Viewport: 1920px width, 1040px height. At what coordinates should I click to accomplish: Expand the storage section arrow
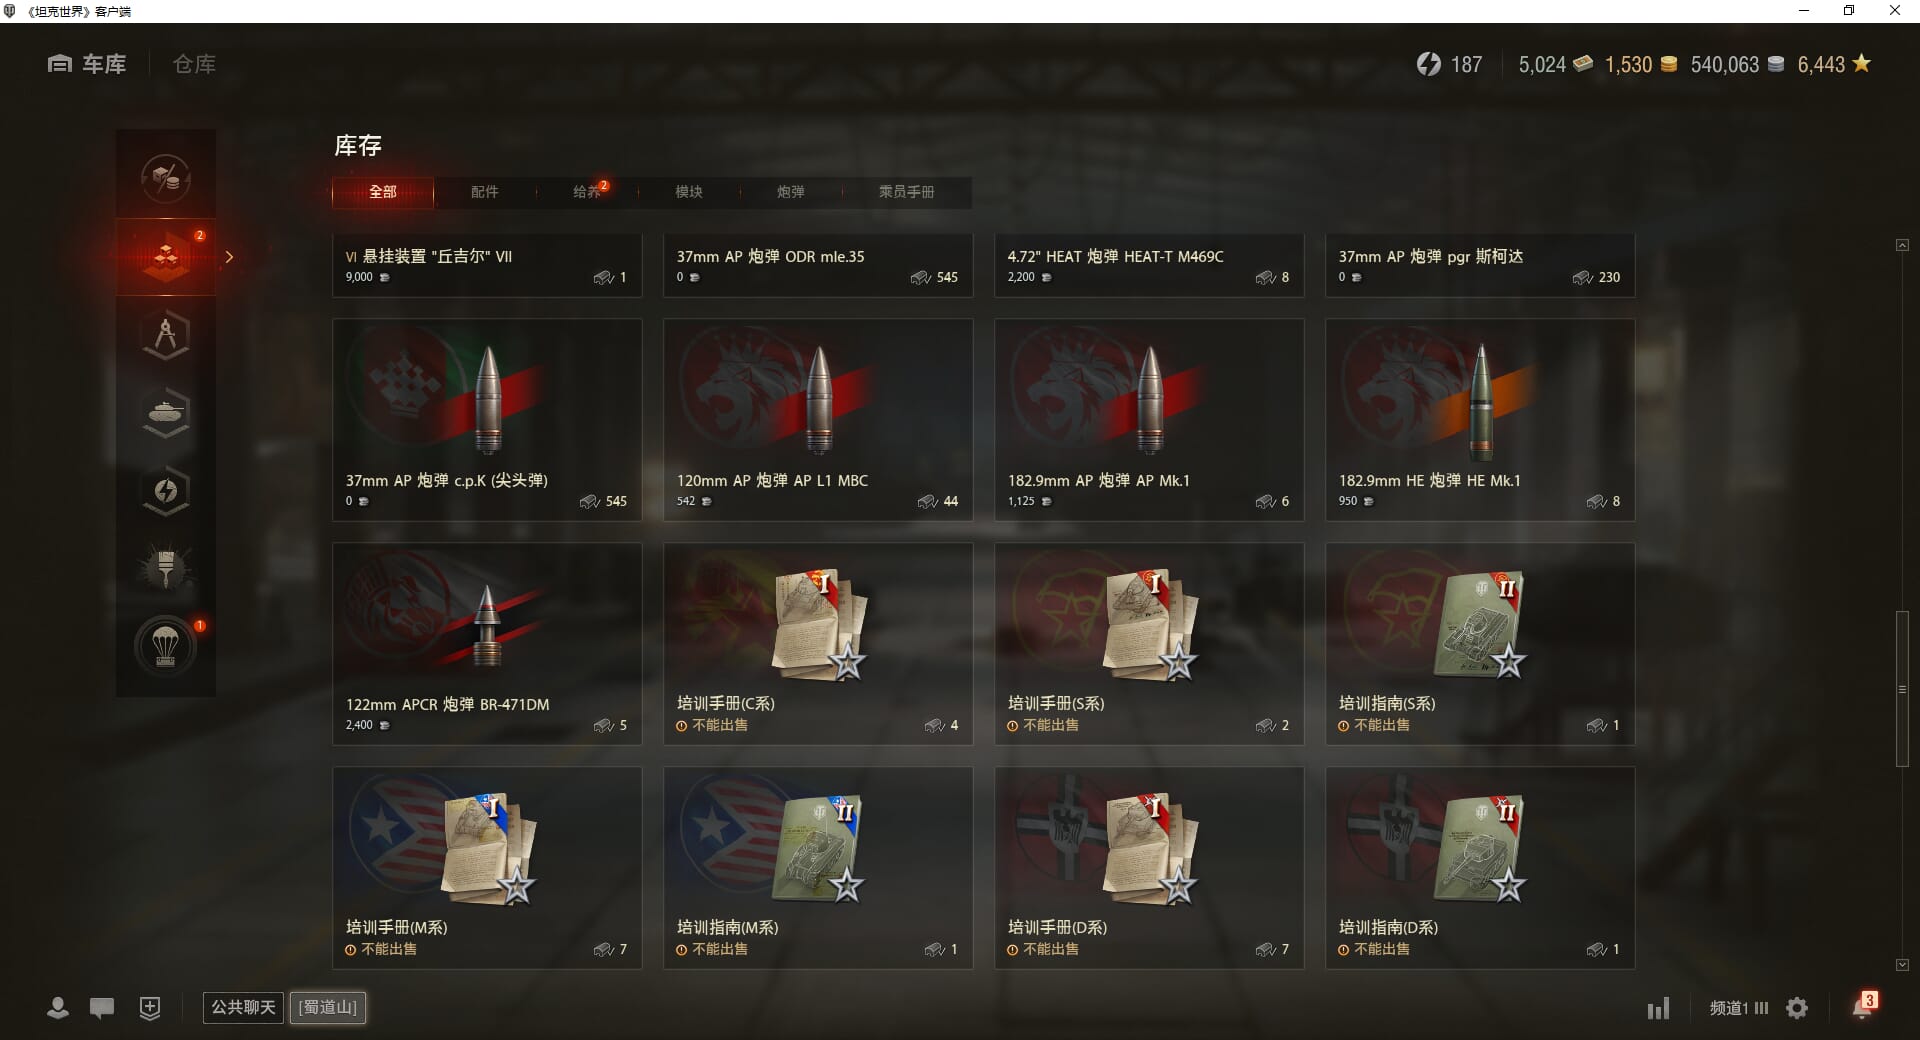point(229,257)
